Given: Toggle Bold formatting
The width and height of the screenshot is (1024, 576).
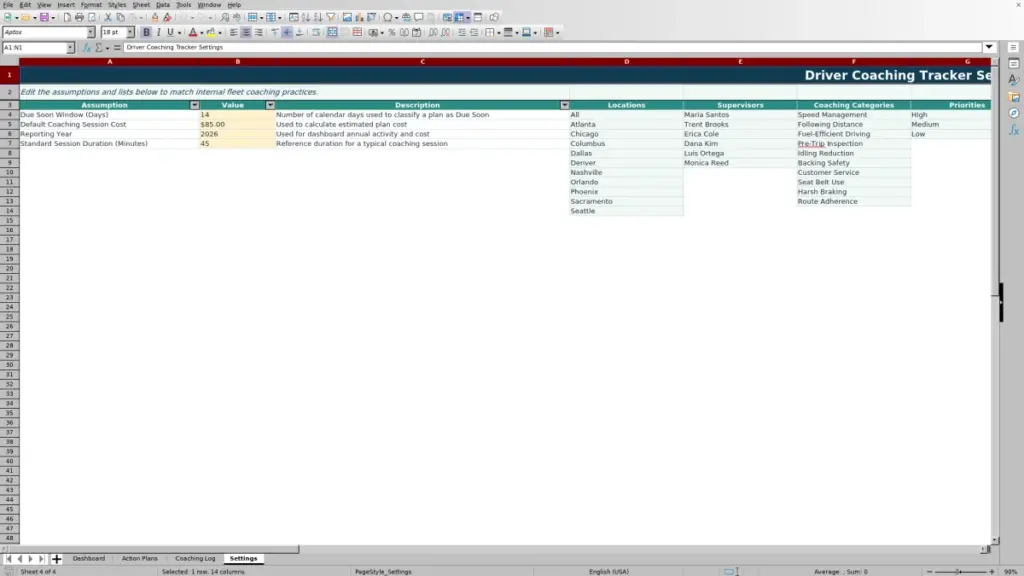Looking at the screenshot, I should pos(146,32).
